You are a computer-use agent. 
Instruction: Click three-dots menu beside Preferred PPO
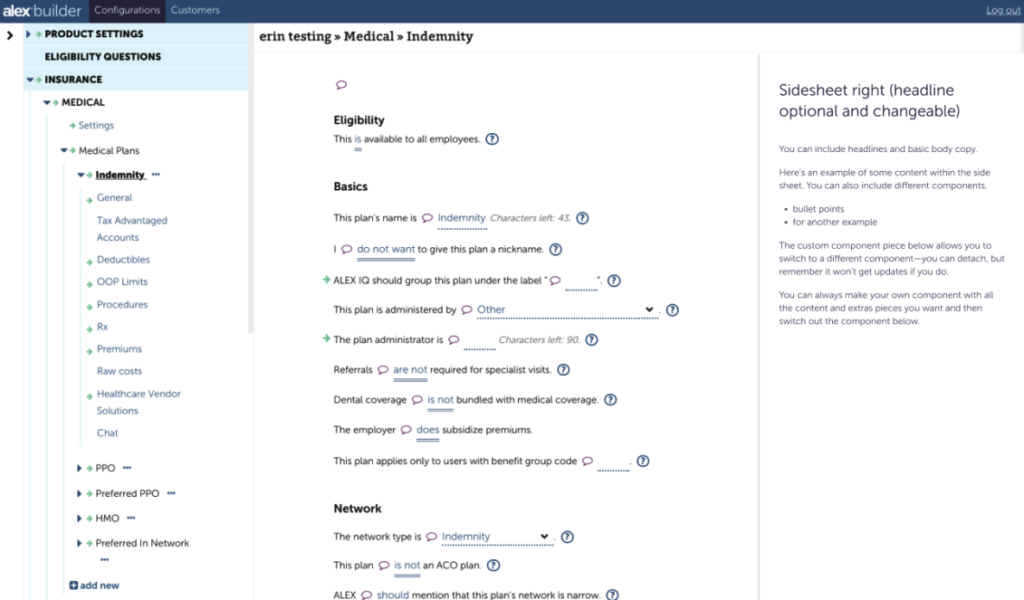click(171, 493)
